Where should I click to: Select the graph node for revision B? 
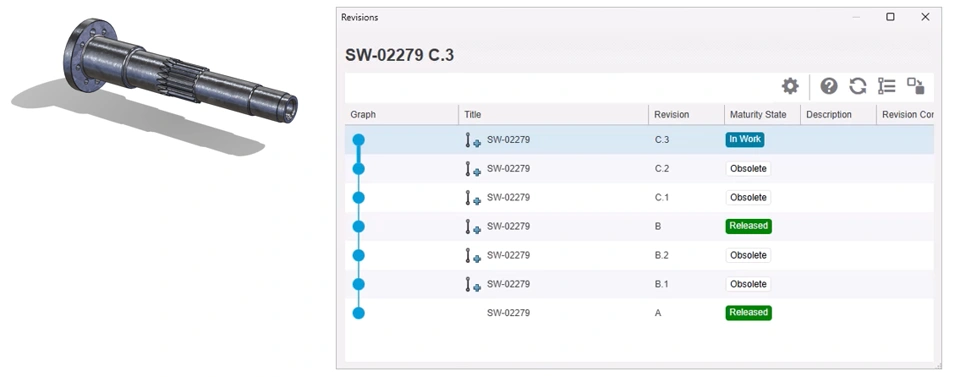(359, 226)
